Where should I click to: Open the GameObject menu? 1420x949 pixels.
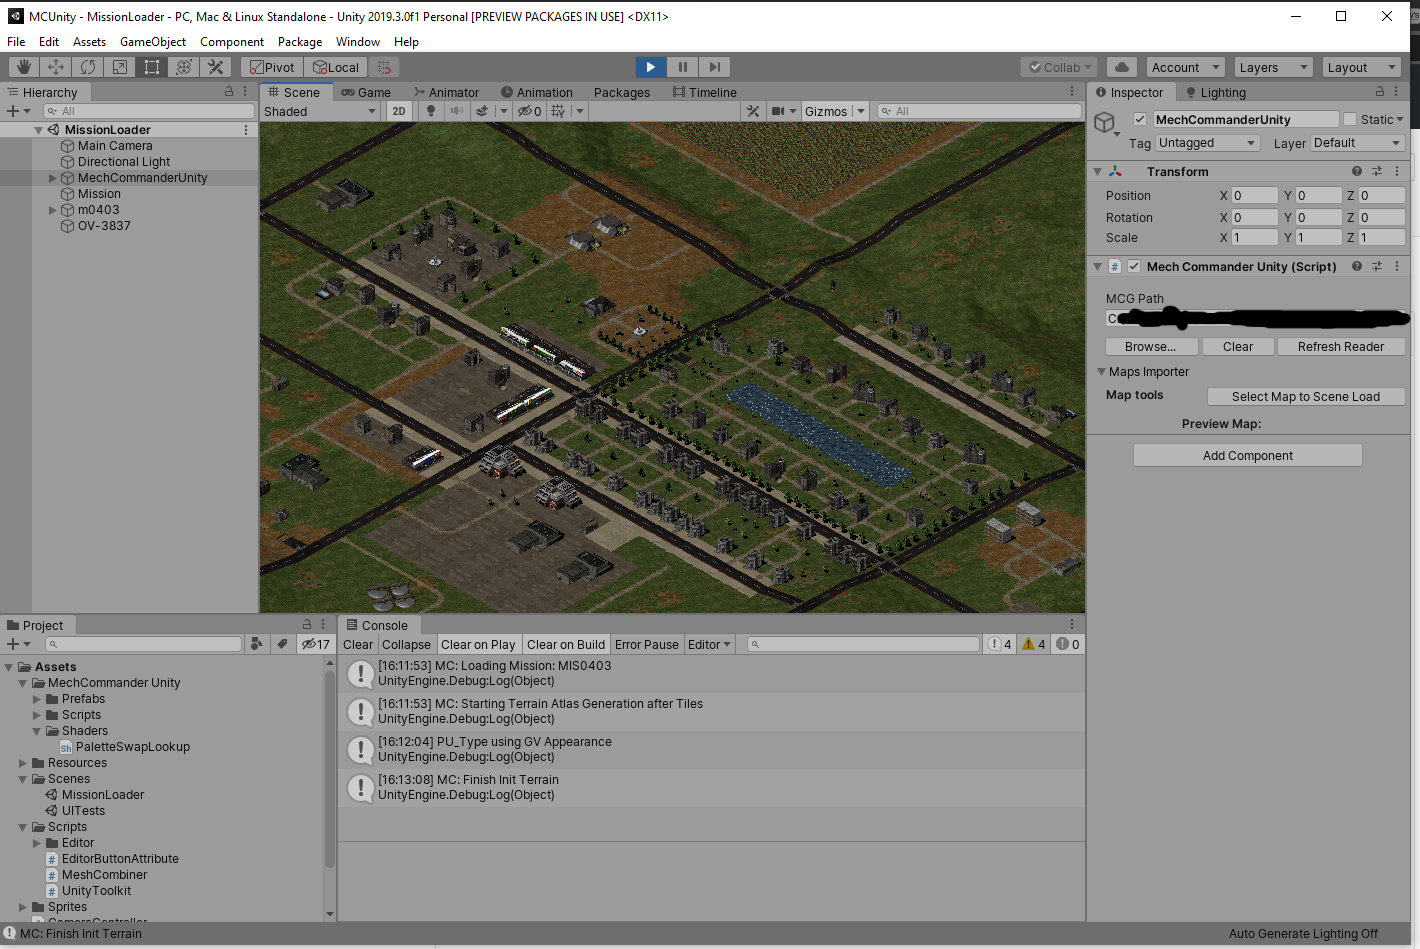click(x=153, y=42)
